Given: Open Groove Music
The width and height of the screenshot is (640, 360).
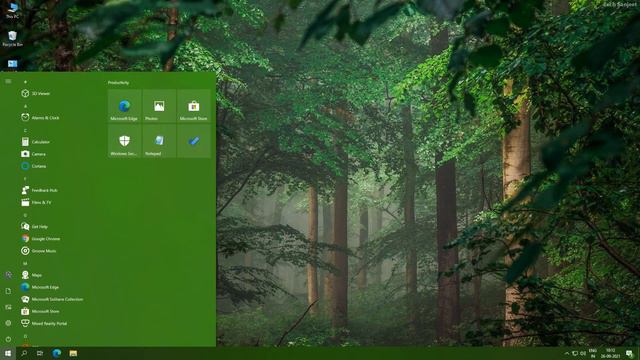Looking at the screenshot, I should 59,251.
